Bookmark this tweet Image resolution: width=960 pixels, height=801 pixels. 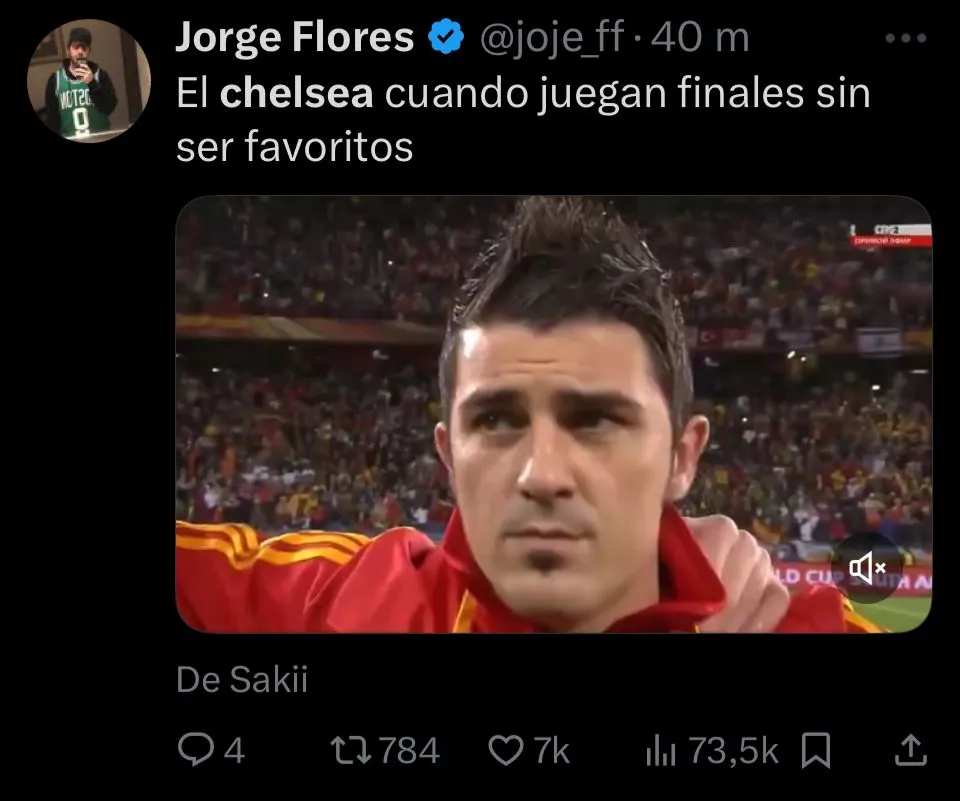click(x=816, y=750)
